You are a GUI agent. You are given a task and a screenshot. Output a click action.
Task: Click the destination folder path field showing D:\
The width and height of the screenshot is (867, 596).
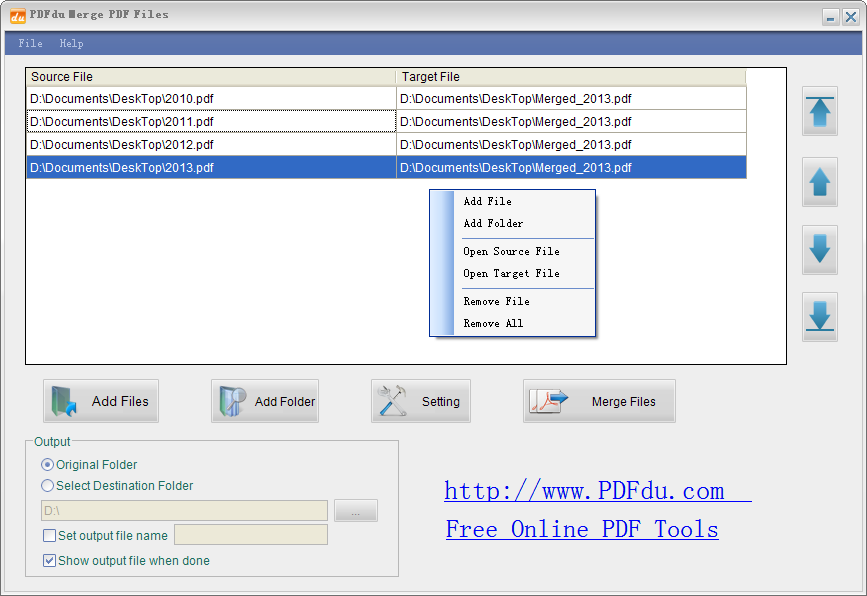click(184, 511)
